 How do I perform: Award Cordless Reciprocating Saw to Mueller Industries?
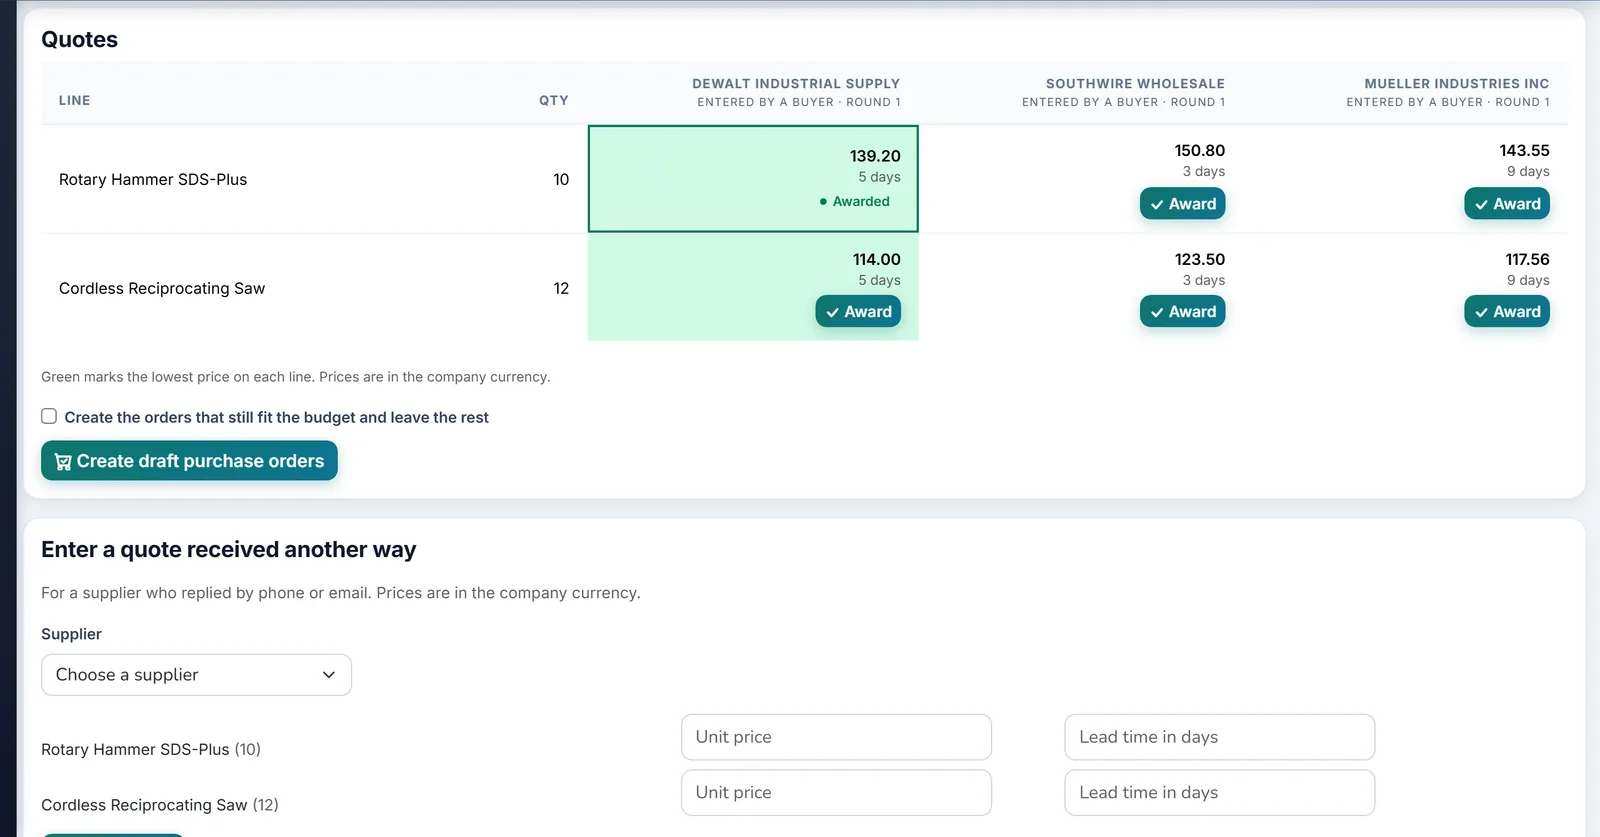tap(1507, 312)
